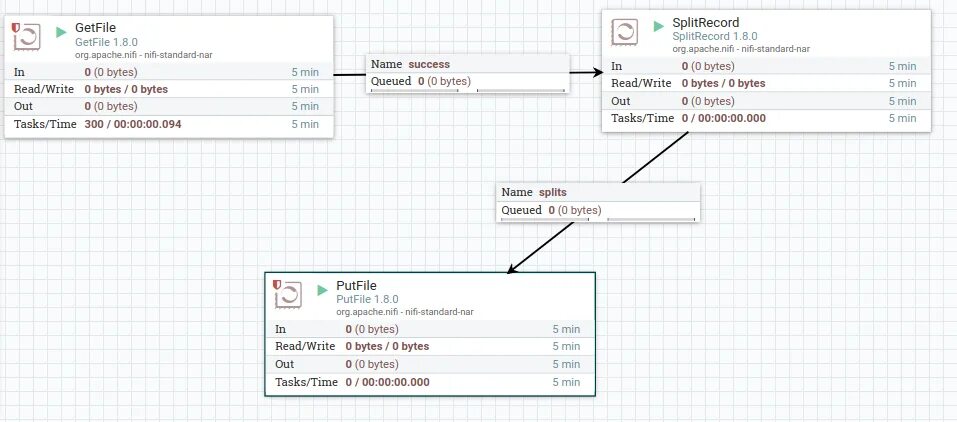Select the GetFile processor title
Viewport: 957px width, 422px height.
point(95,27)
